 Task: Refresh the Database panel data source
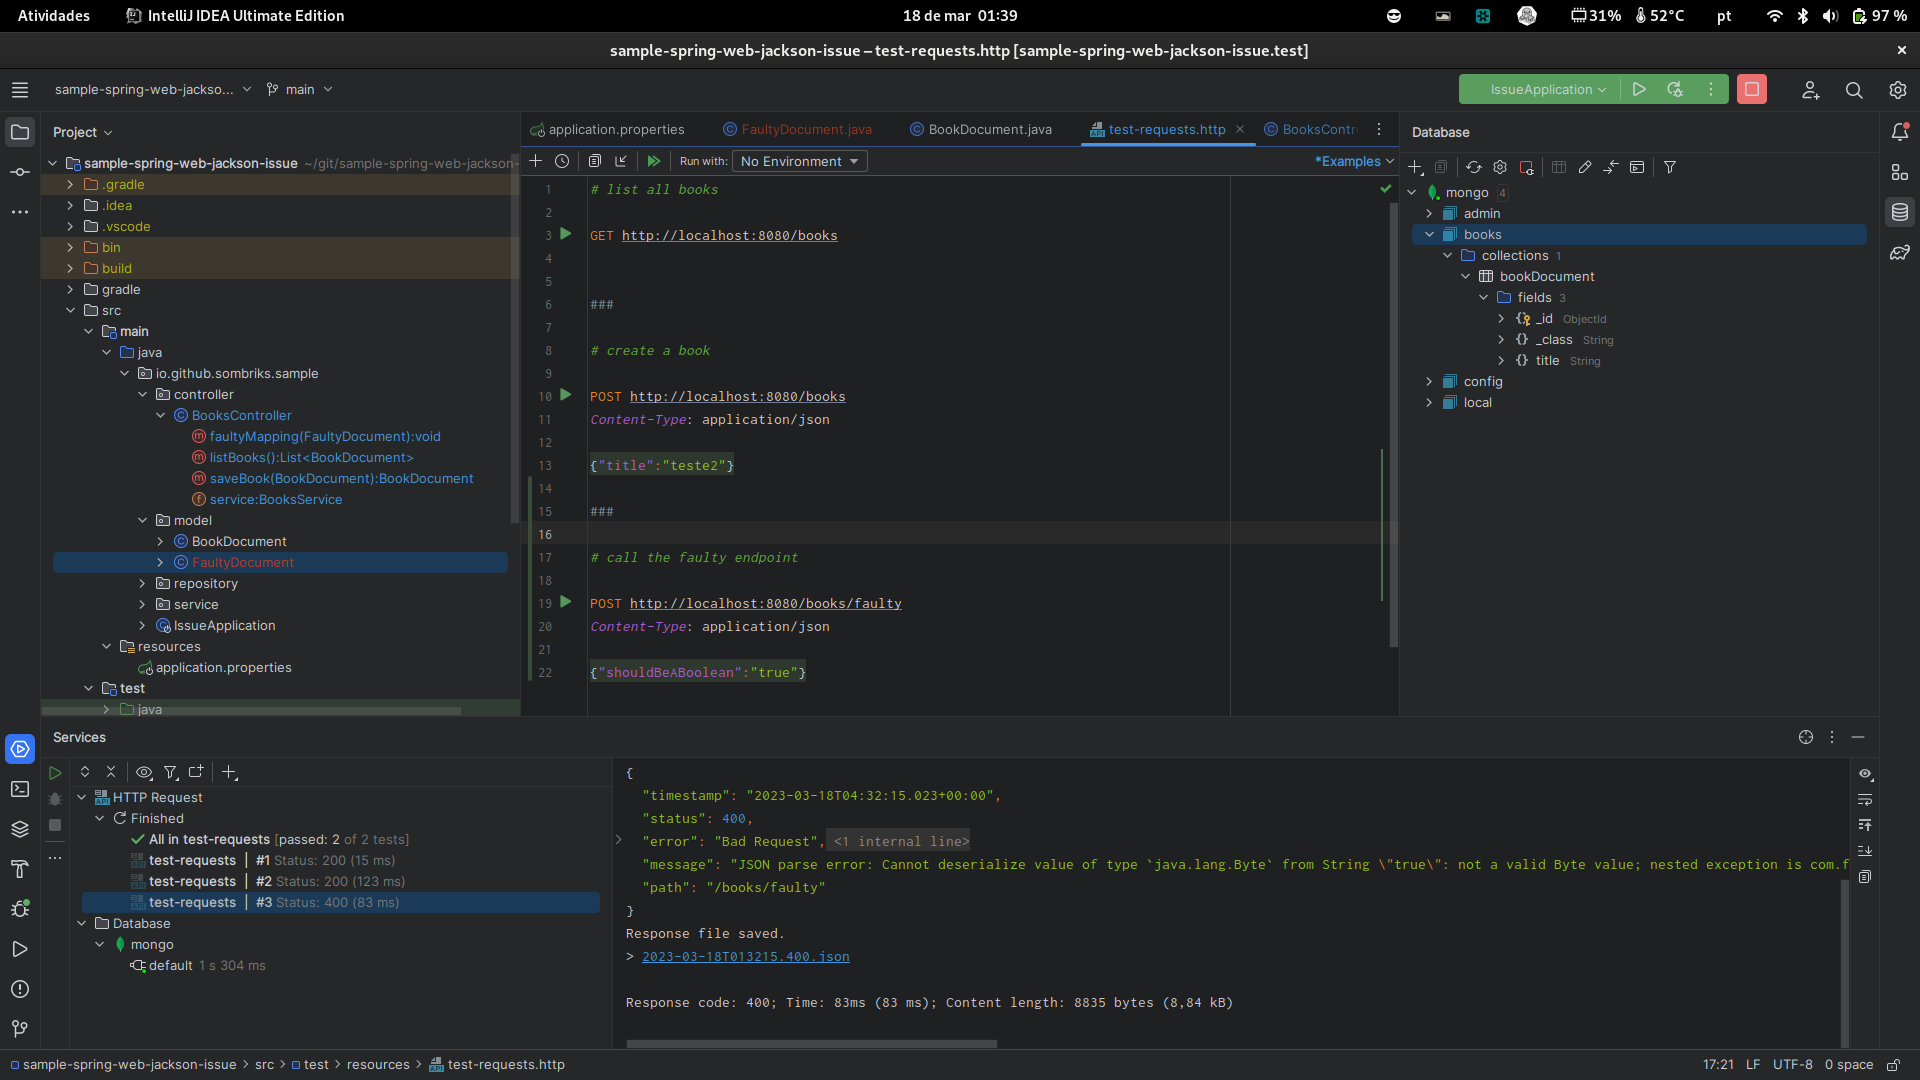[x=1473, y=167]
